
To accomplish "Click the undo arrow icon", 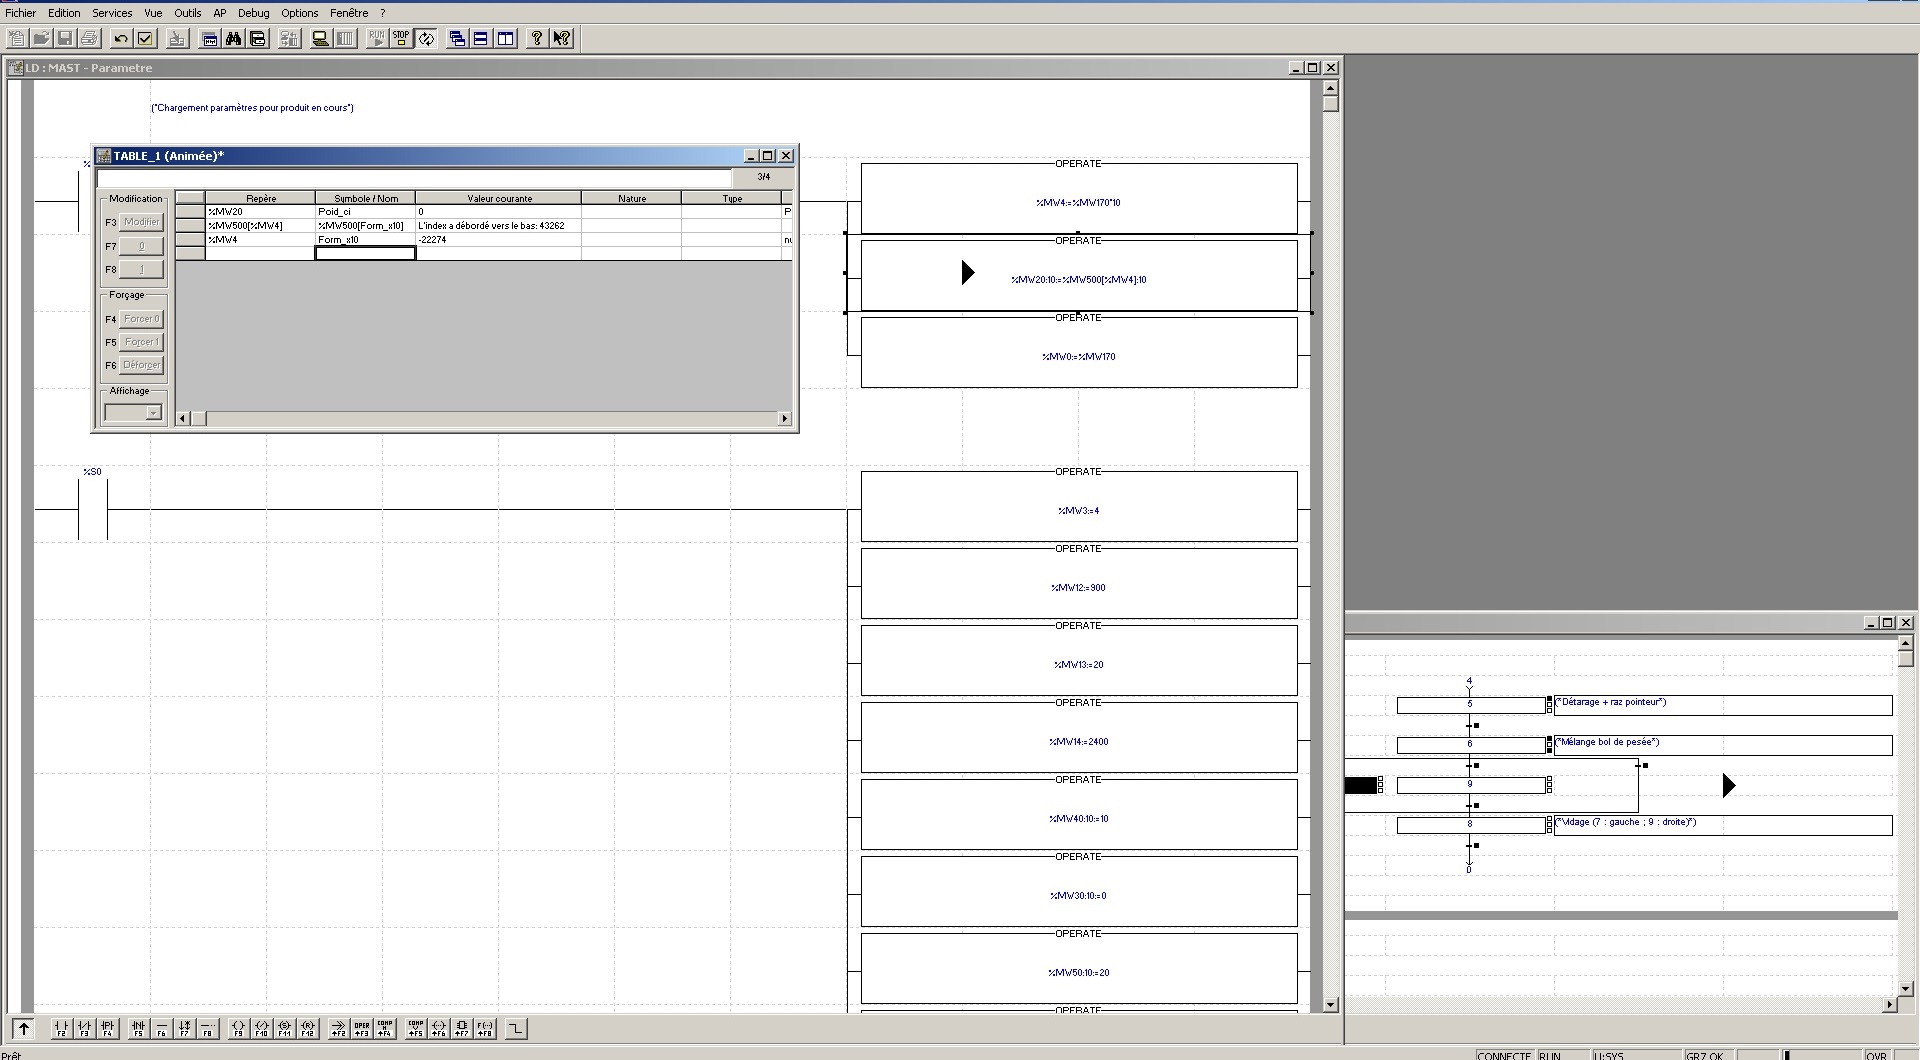I will (x=121, y=39).
